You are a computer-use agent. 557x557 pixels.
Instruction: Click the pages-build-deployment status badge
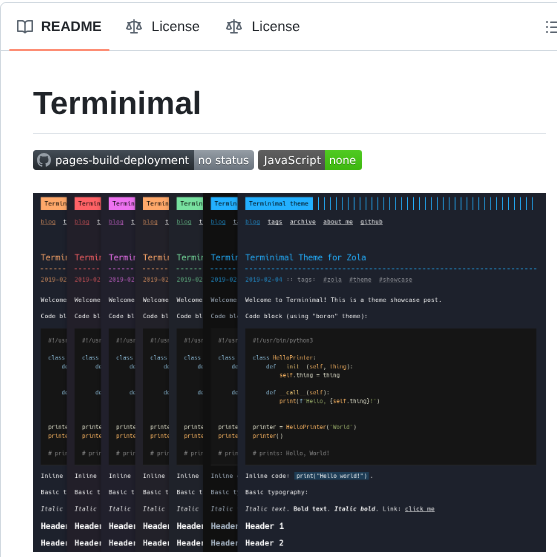pyautogui.click(x=143, y=160)
